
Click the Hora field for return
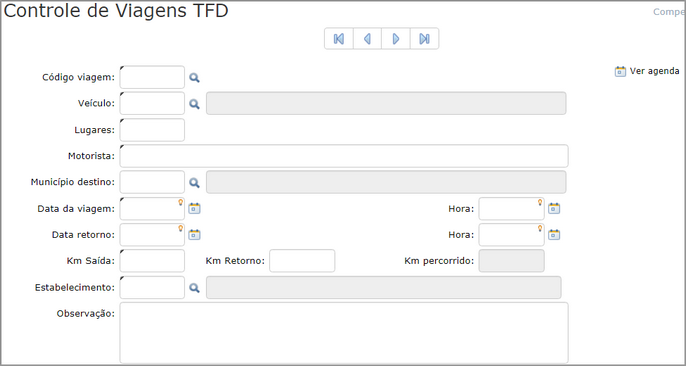(511, 235)
